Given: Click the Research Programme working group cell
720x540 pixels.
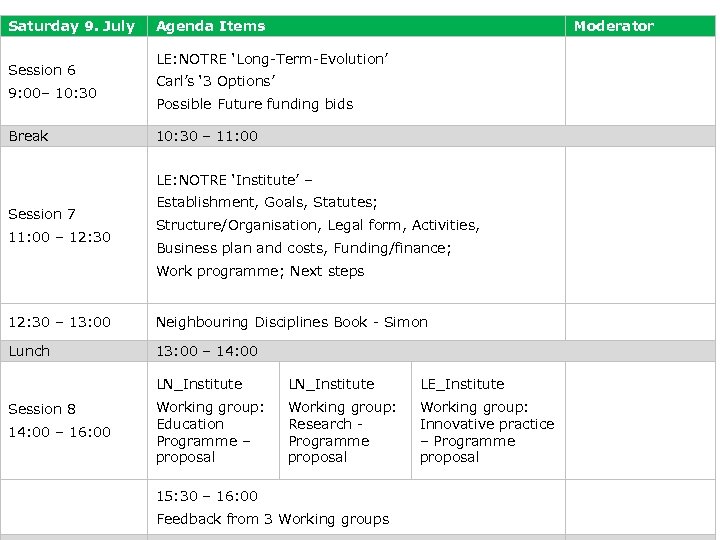Looking at the screenshot, I should (342, 432).
